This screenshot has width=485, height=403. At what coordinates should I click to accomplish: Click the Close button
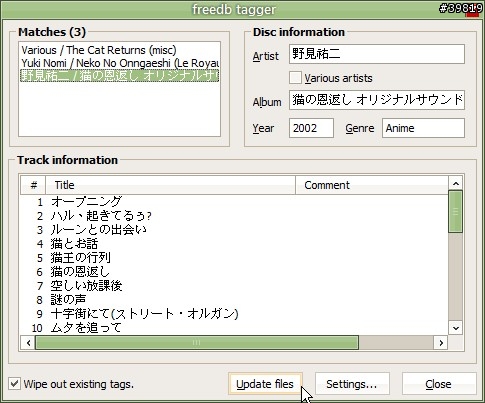coord(439,384)
